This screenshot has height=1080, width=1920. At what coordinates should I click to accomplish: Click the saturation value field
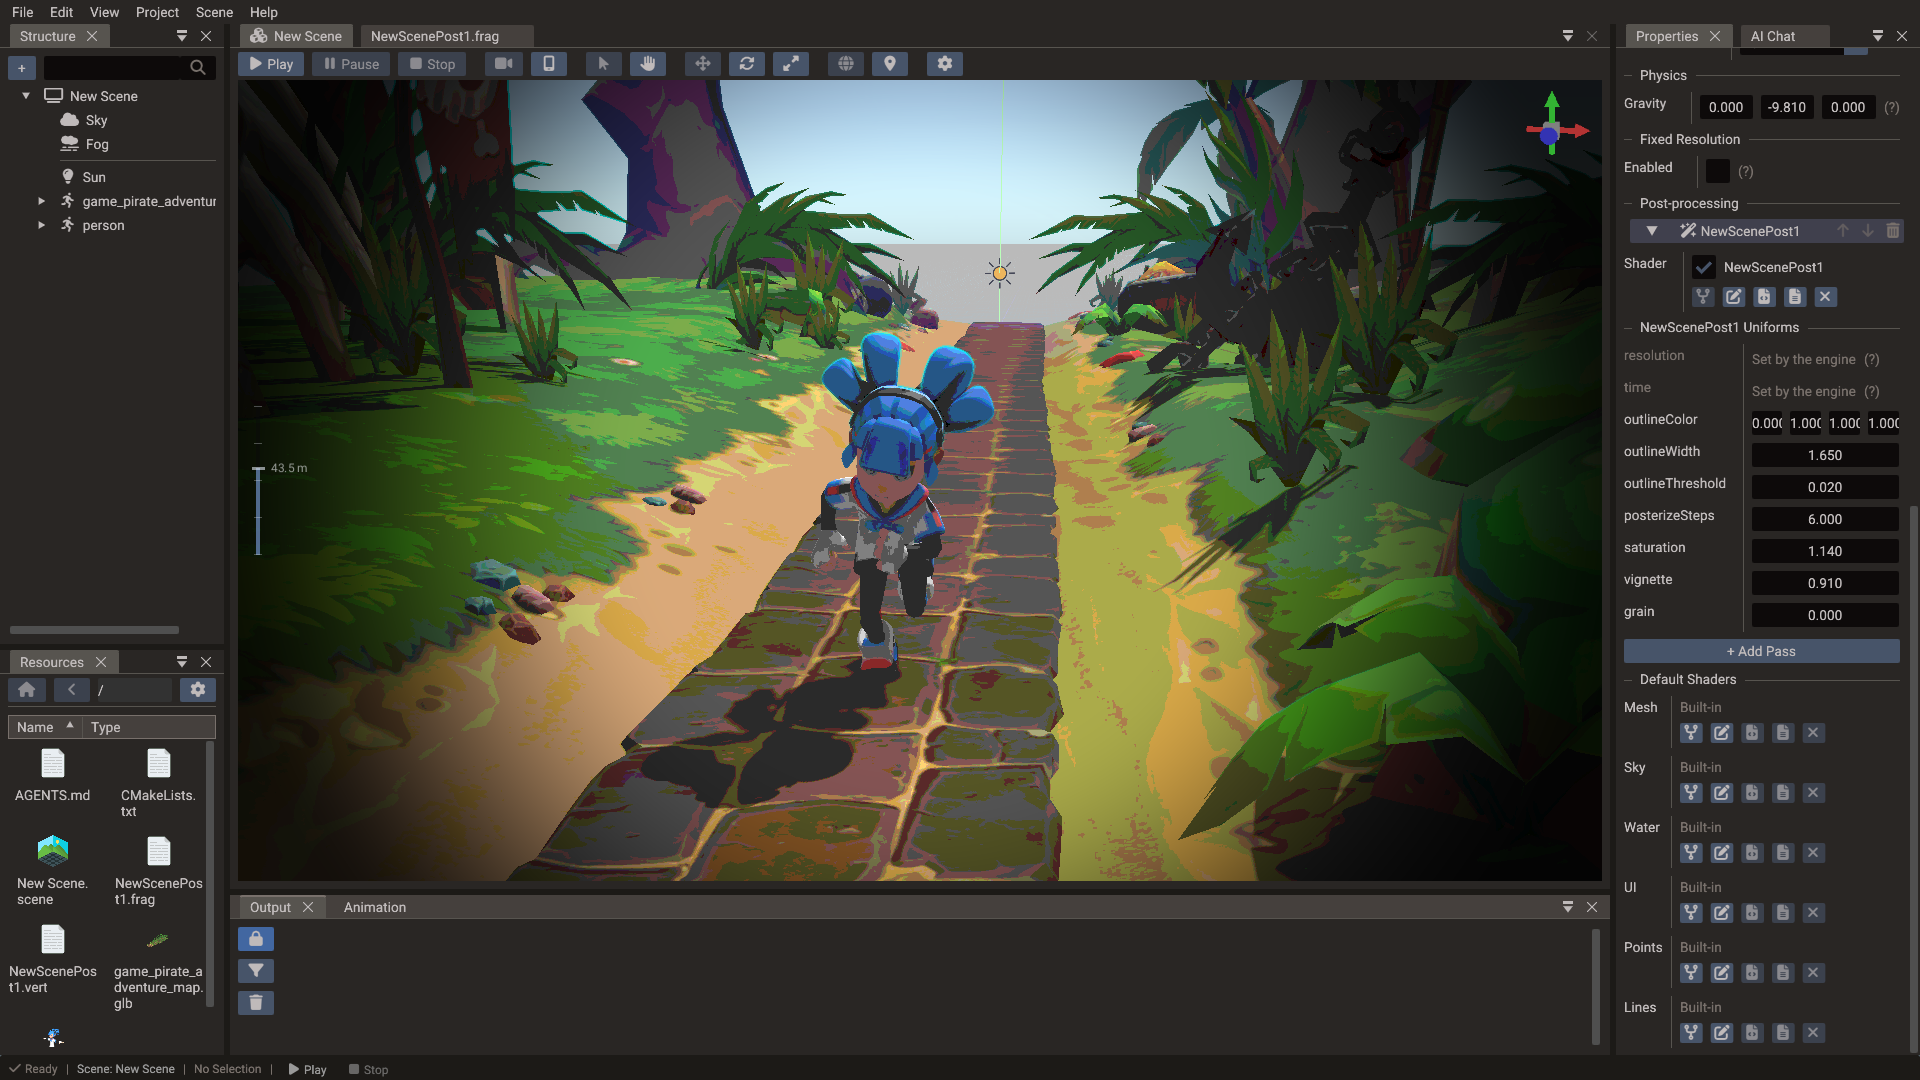(1825, 551)
